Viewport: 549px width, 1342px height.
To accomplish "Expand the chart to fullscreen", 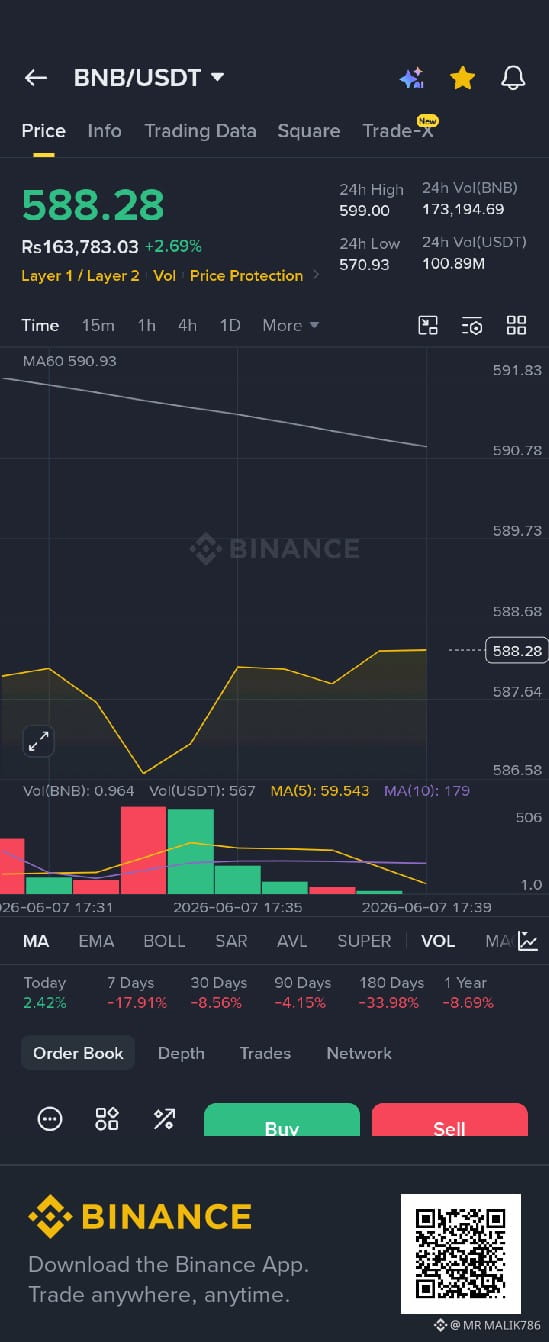I will (38, 742).
